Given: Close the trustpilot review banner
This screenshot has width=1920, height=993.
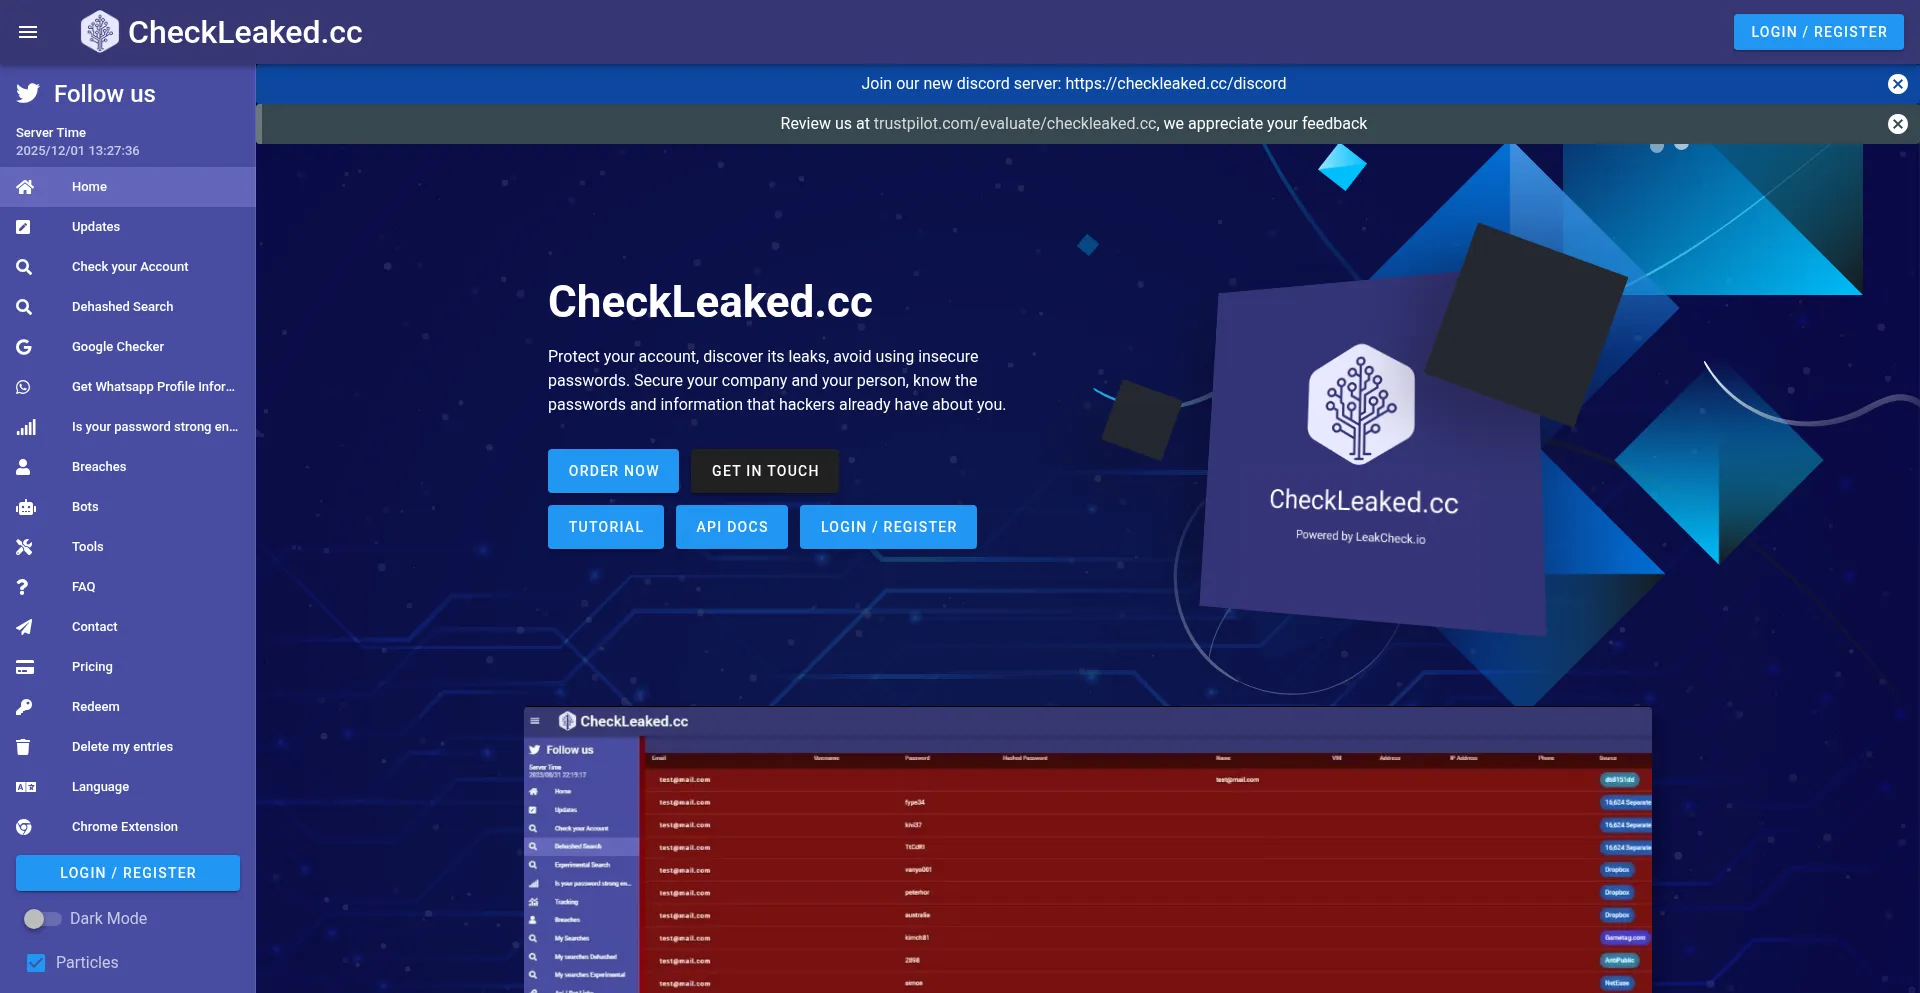Looking at the screenshot, I should pos(1897,124).
